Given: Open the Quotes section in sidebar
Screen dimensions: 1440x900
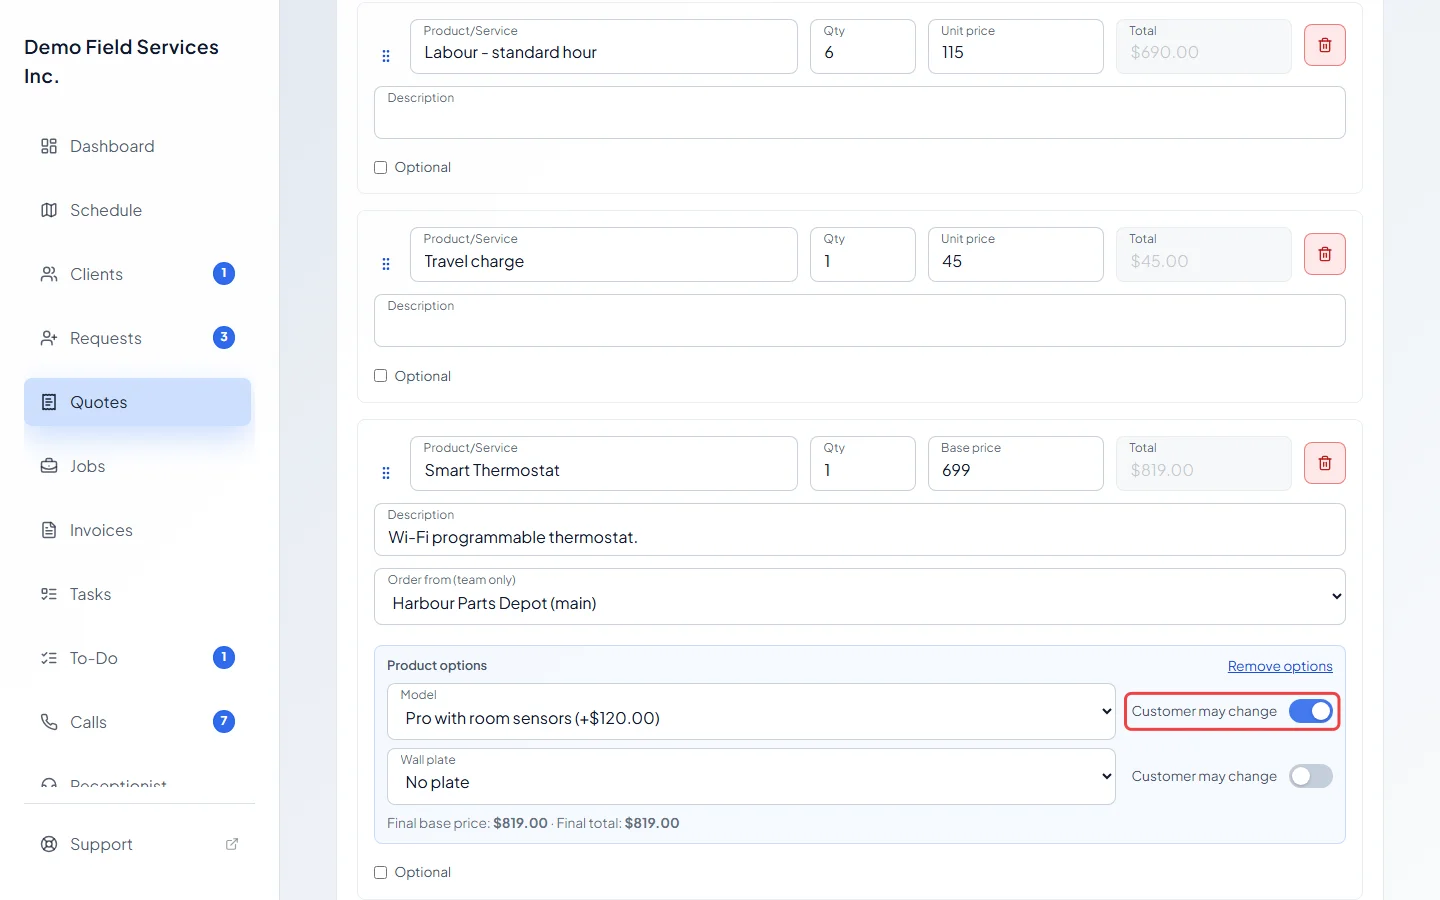Looking at the screenshot, I should (x=138, y=402).
